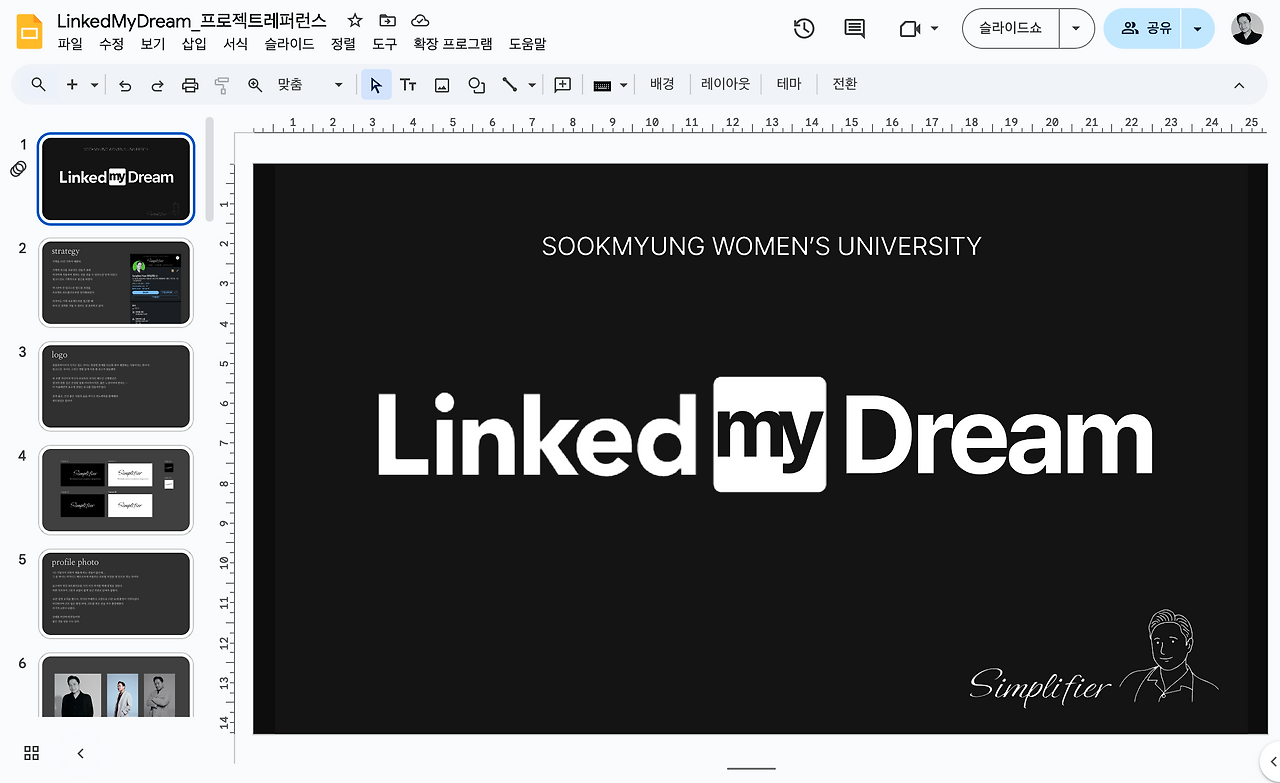Open the 도구 menu

tap(384, 44)
